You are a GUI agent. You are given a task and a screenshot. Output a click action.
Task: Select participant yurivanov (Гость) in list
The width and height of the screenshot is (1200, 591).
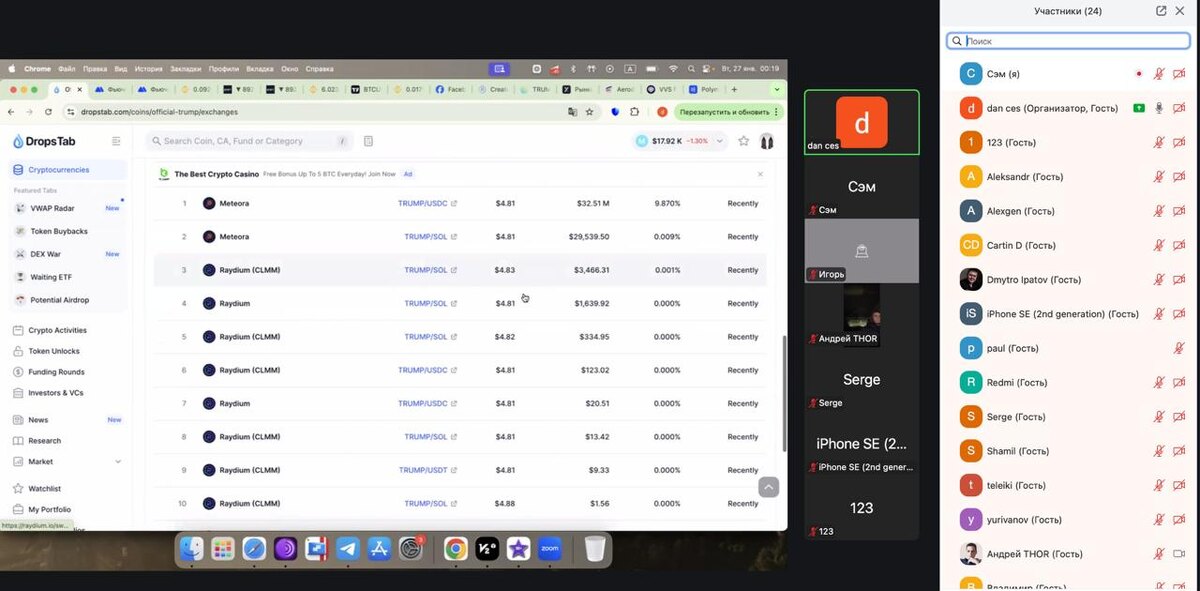coord(1069,519)
